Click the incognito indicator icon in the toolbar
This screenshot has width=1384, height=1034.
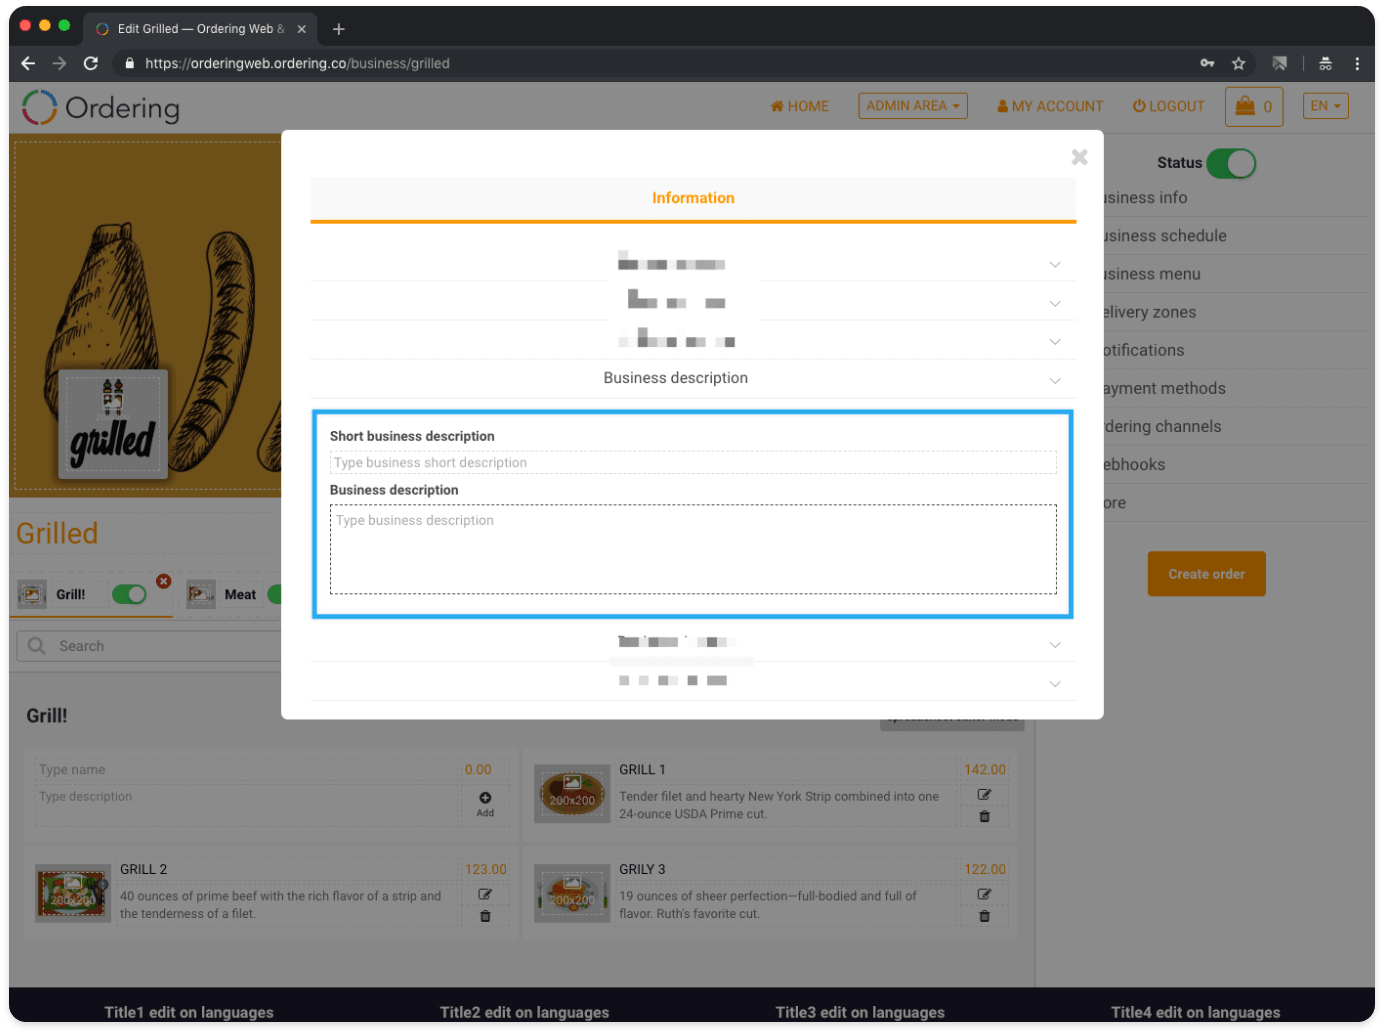click(x=1326, y=63)
